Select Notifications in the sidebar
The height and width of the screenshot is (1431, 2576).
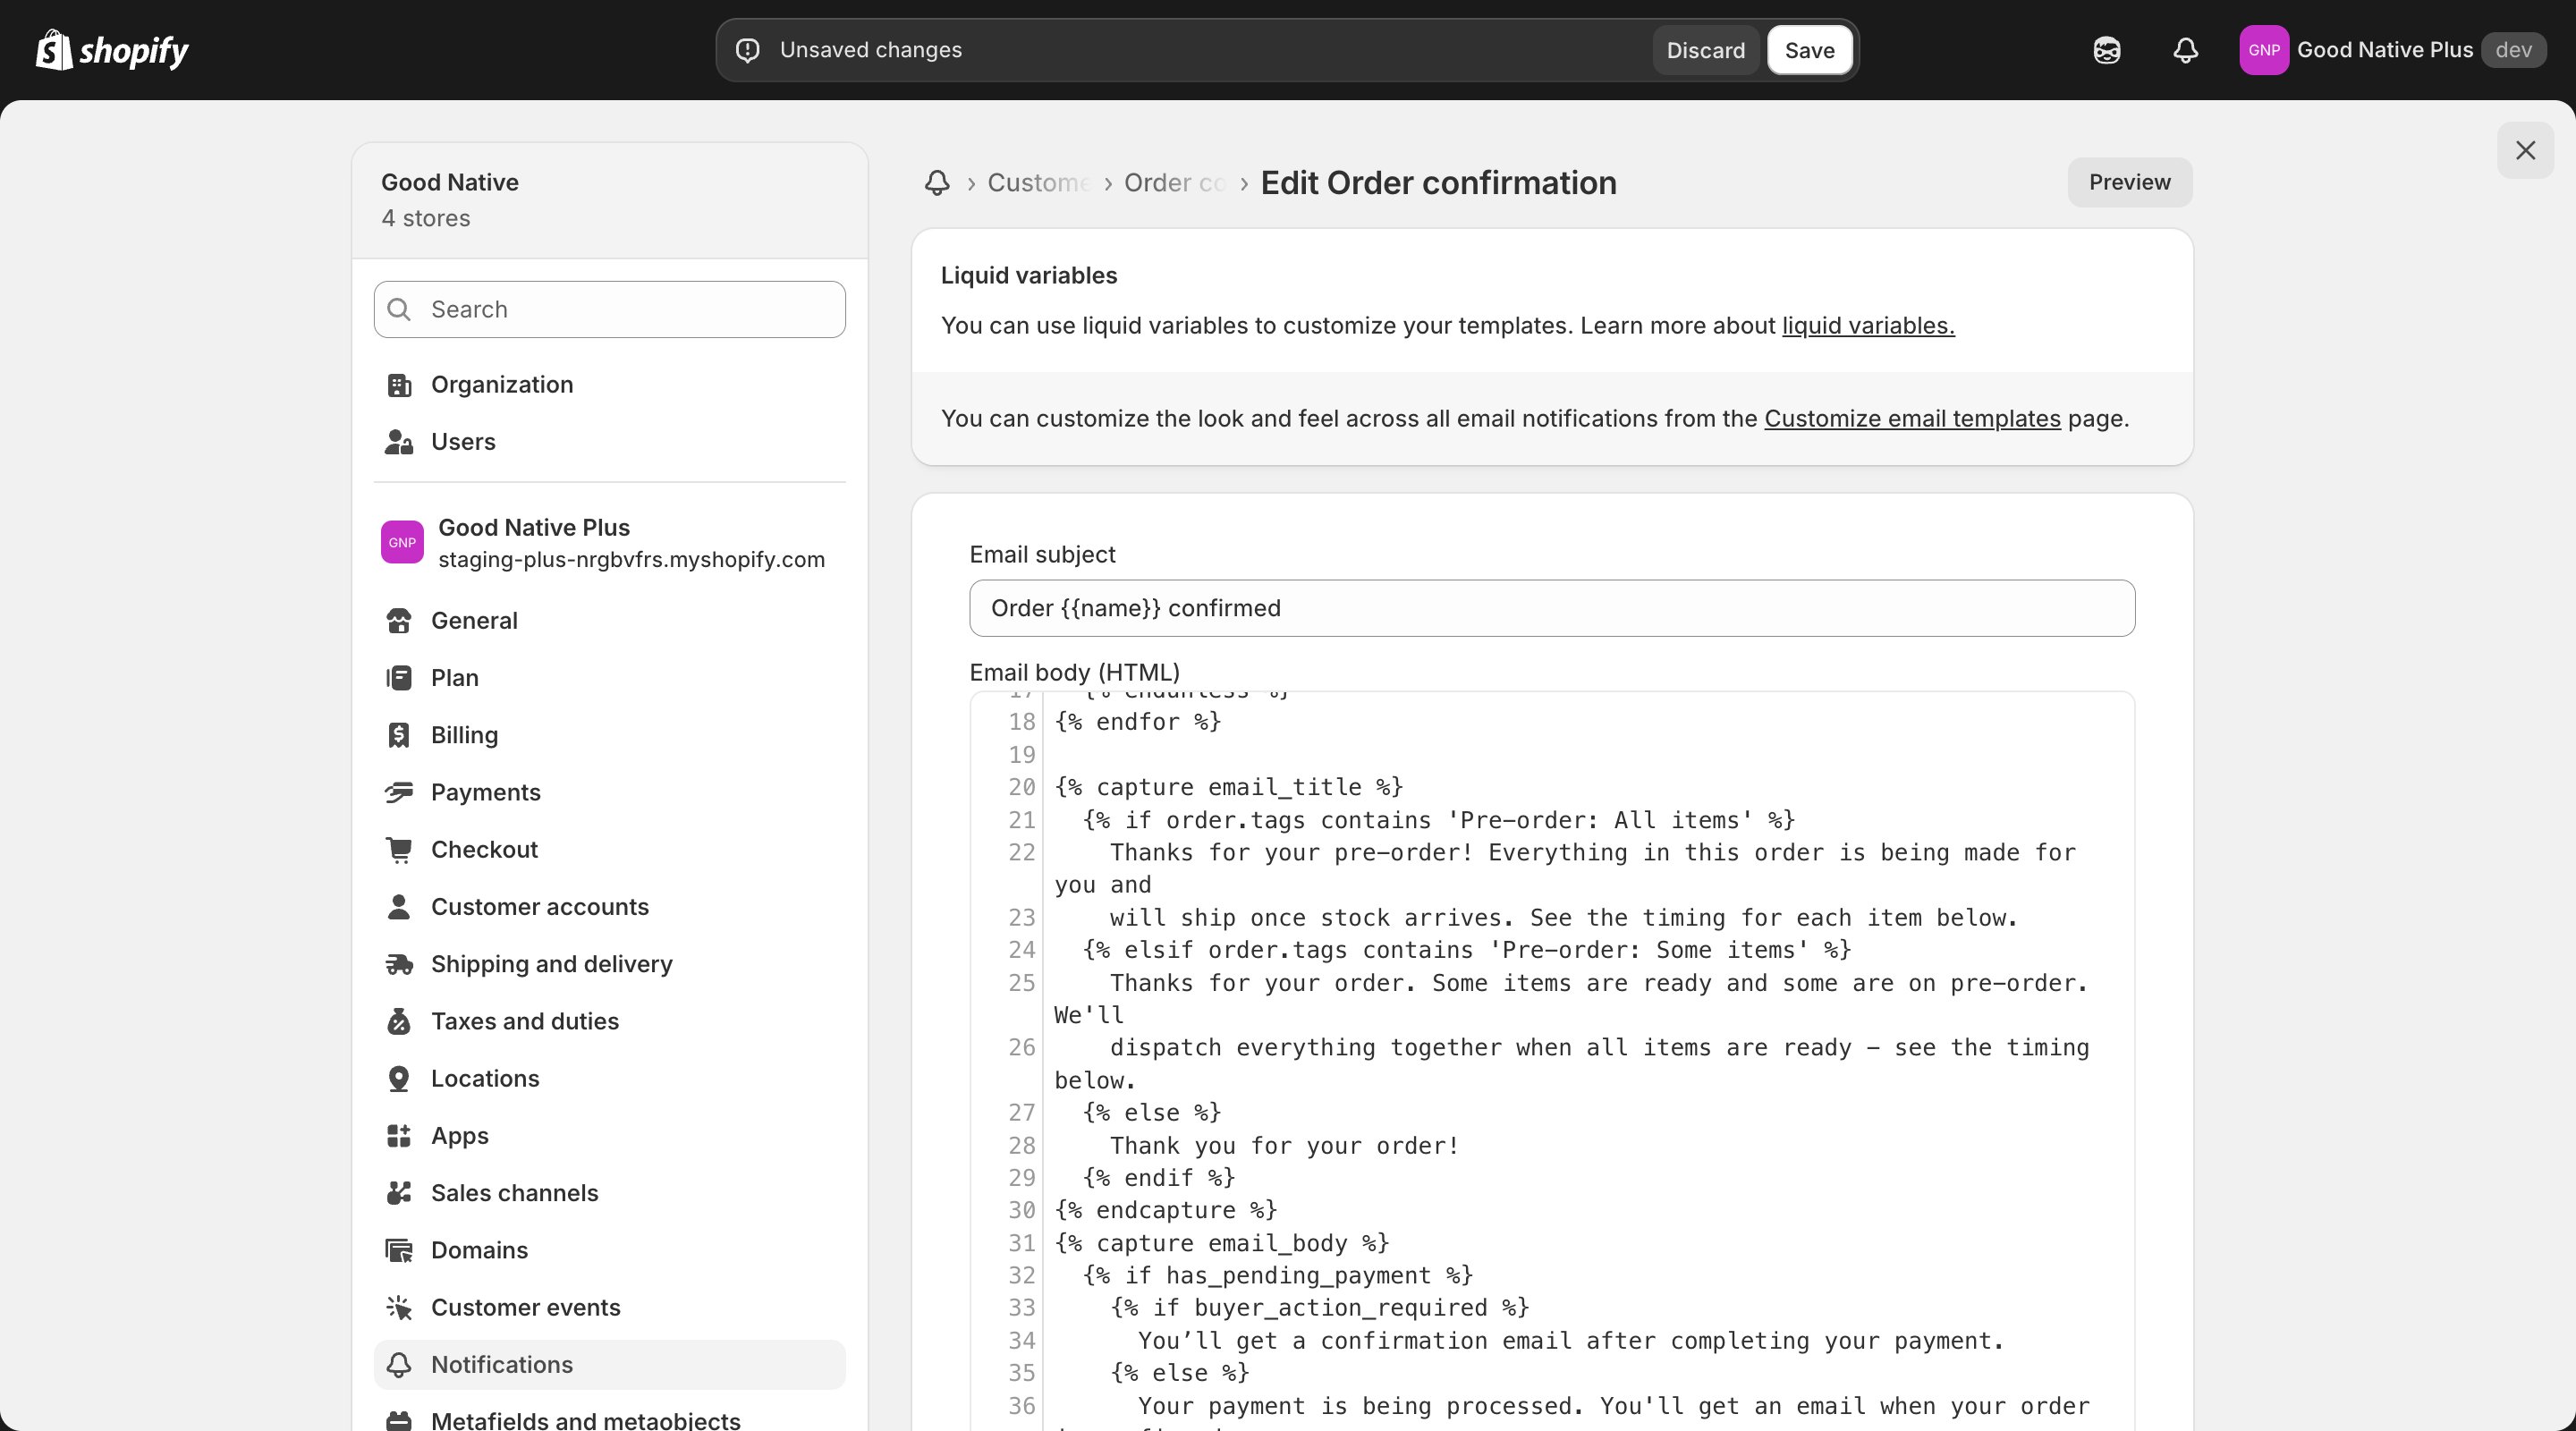[609, 1365]
